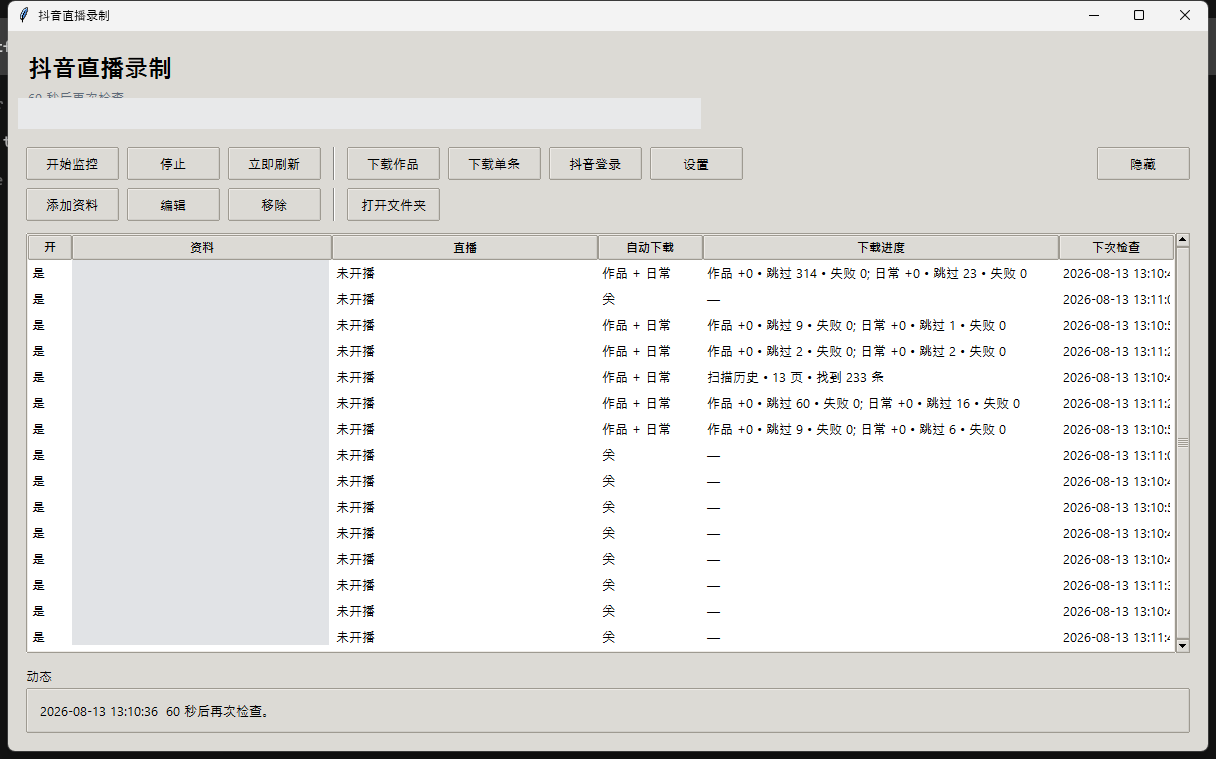1216x759 pixels.
Task: Refresh now with 立即刷新
Action: click(x=274, y=164)
